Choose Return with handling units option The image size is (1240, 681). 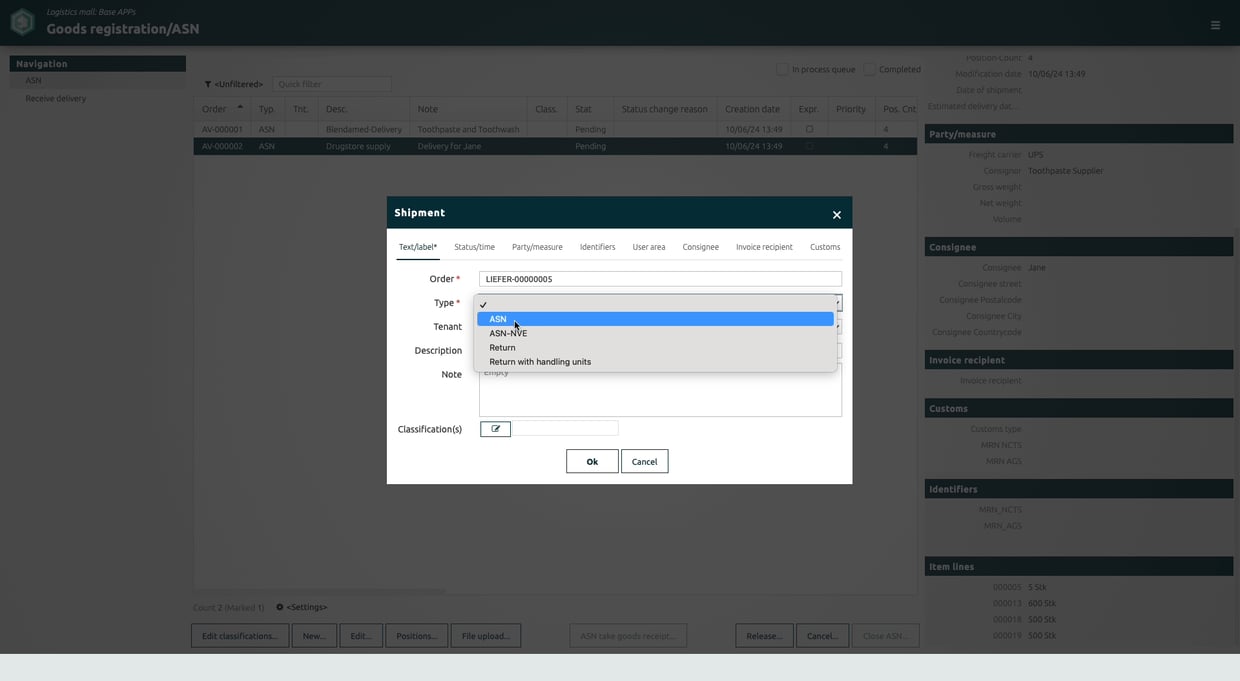[655, 362]
